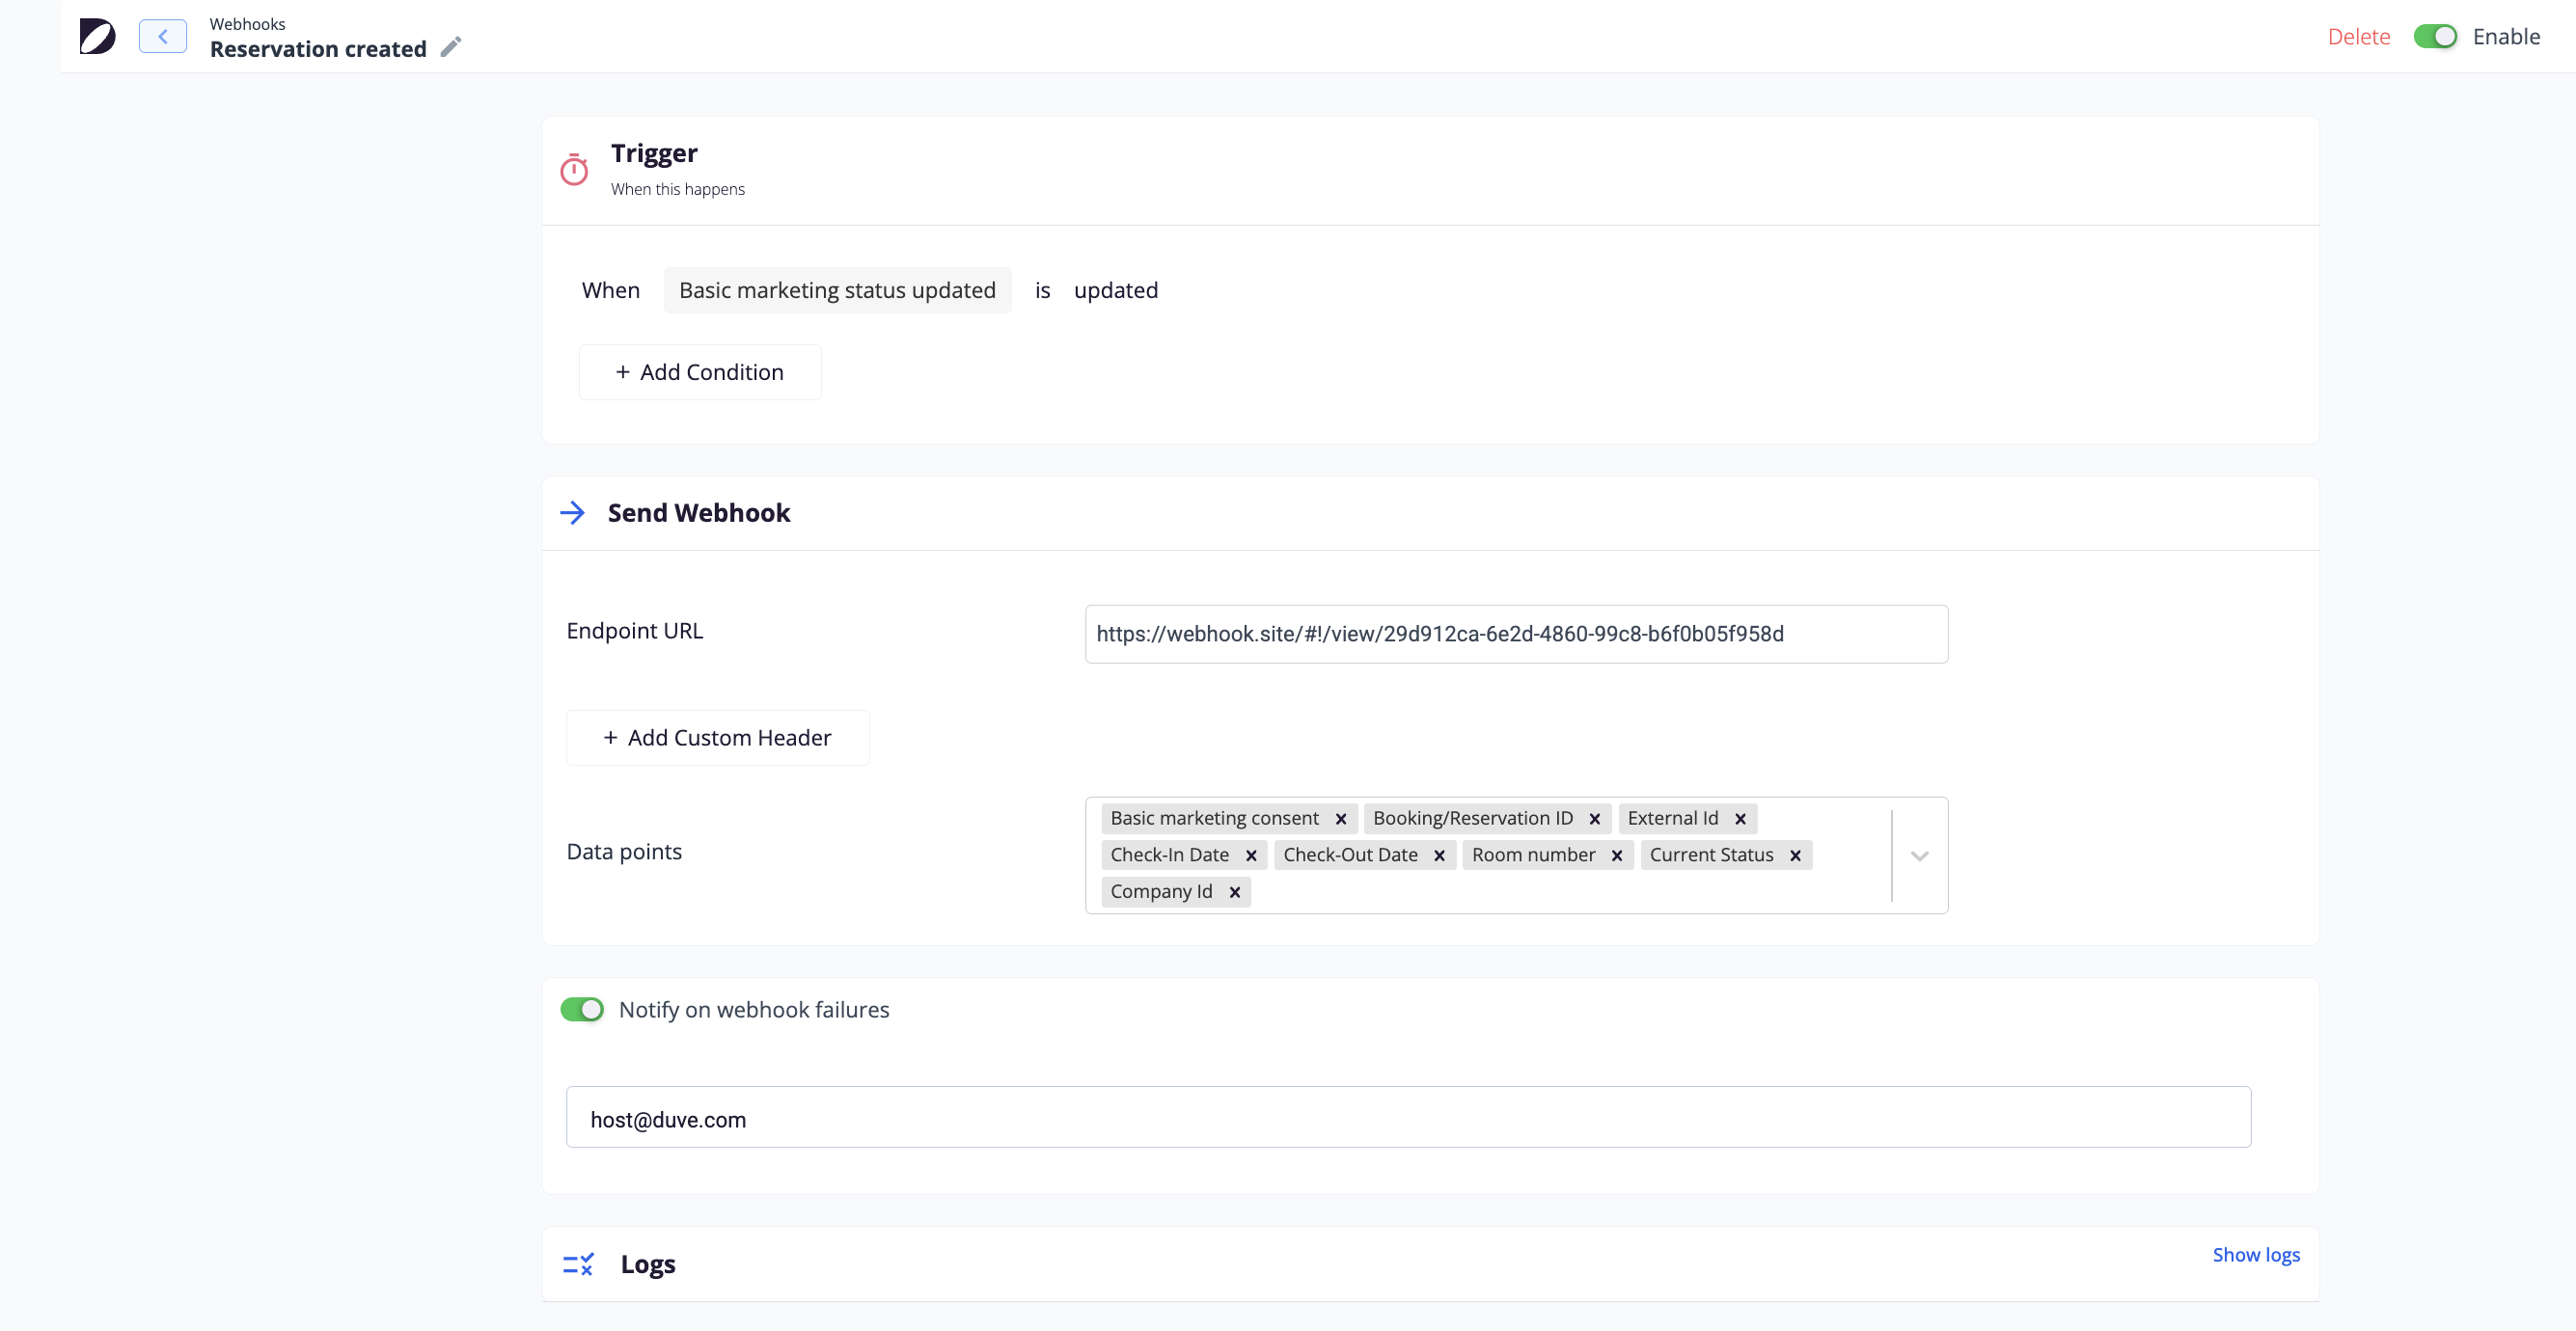The height and width of the screenshot is (1331, 2576).
Task: Toggle the Enable webhook switch
Action: pyautogui.click(x=2435, y=36)
